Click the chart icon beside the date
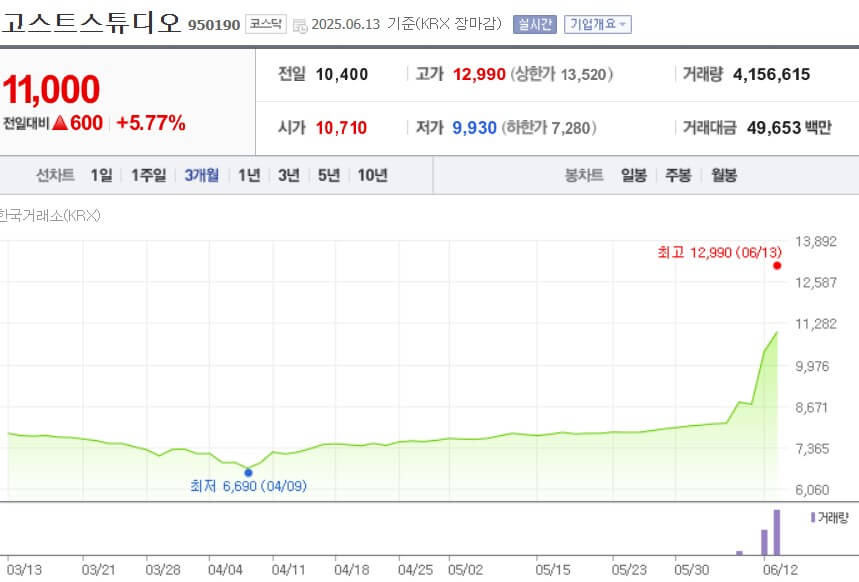 tap(299, 22)
